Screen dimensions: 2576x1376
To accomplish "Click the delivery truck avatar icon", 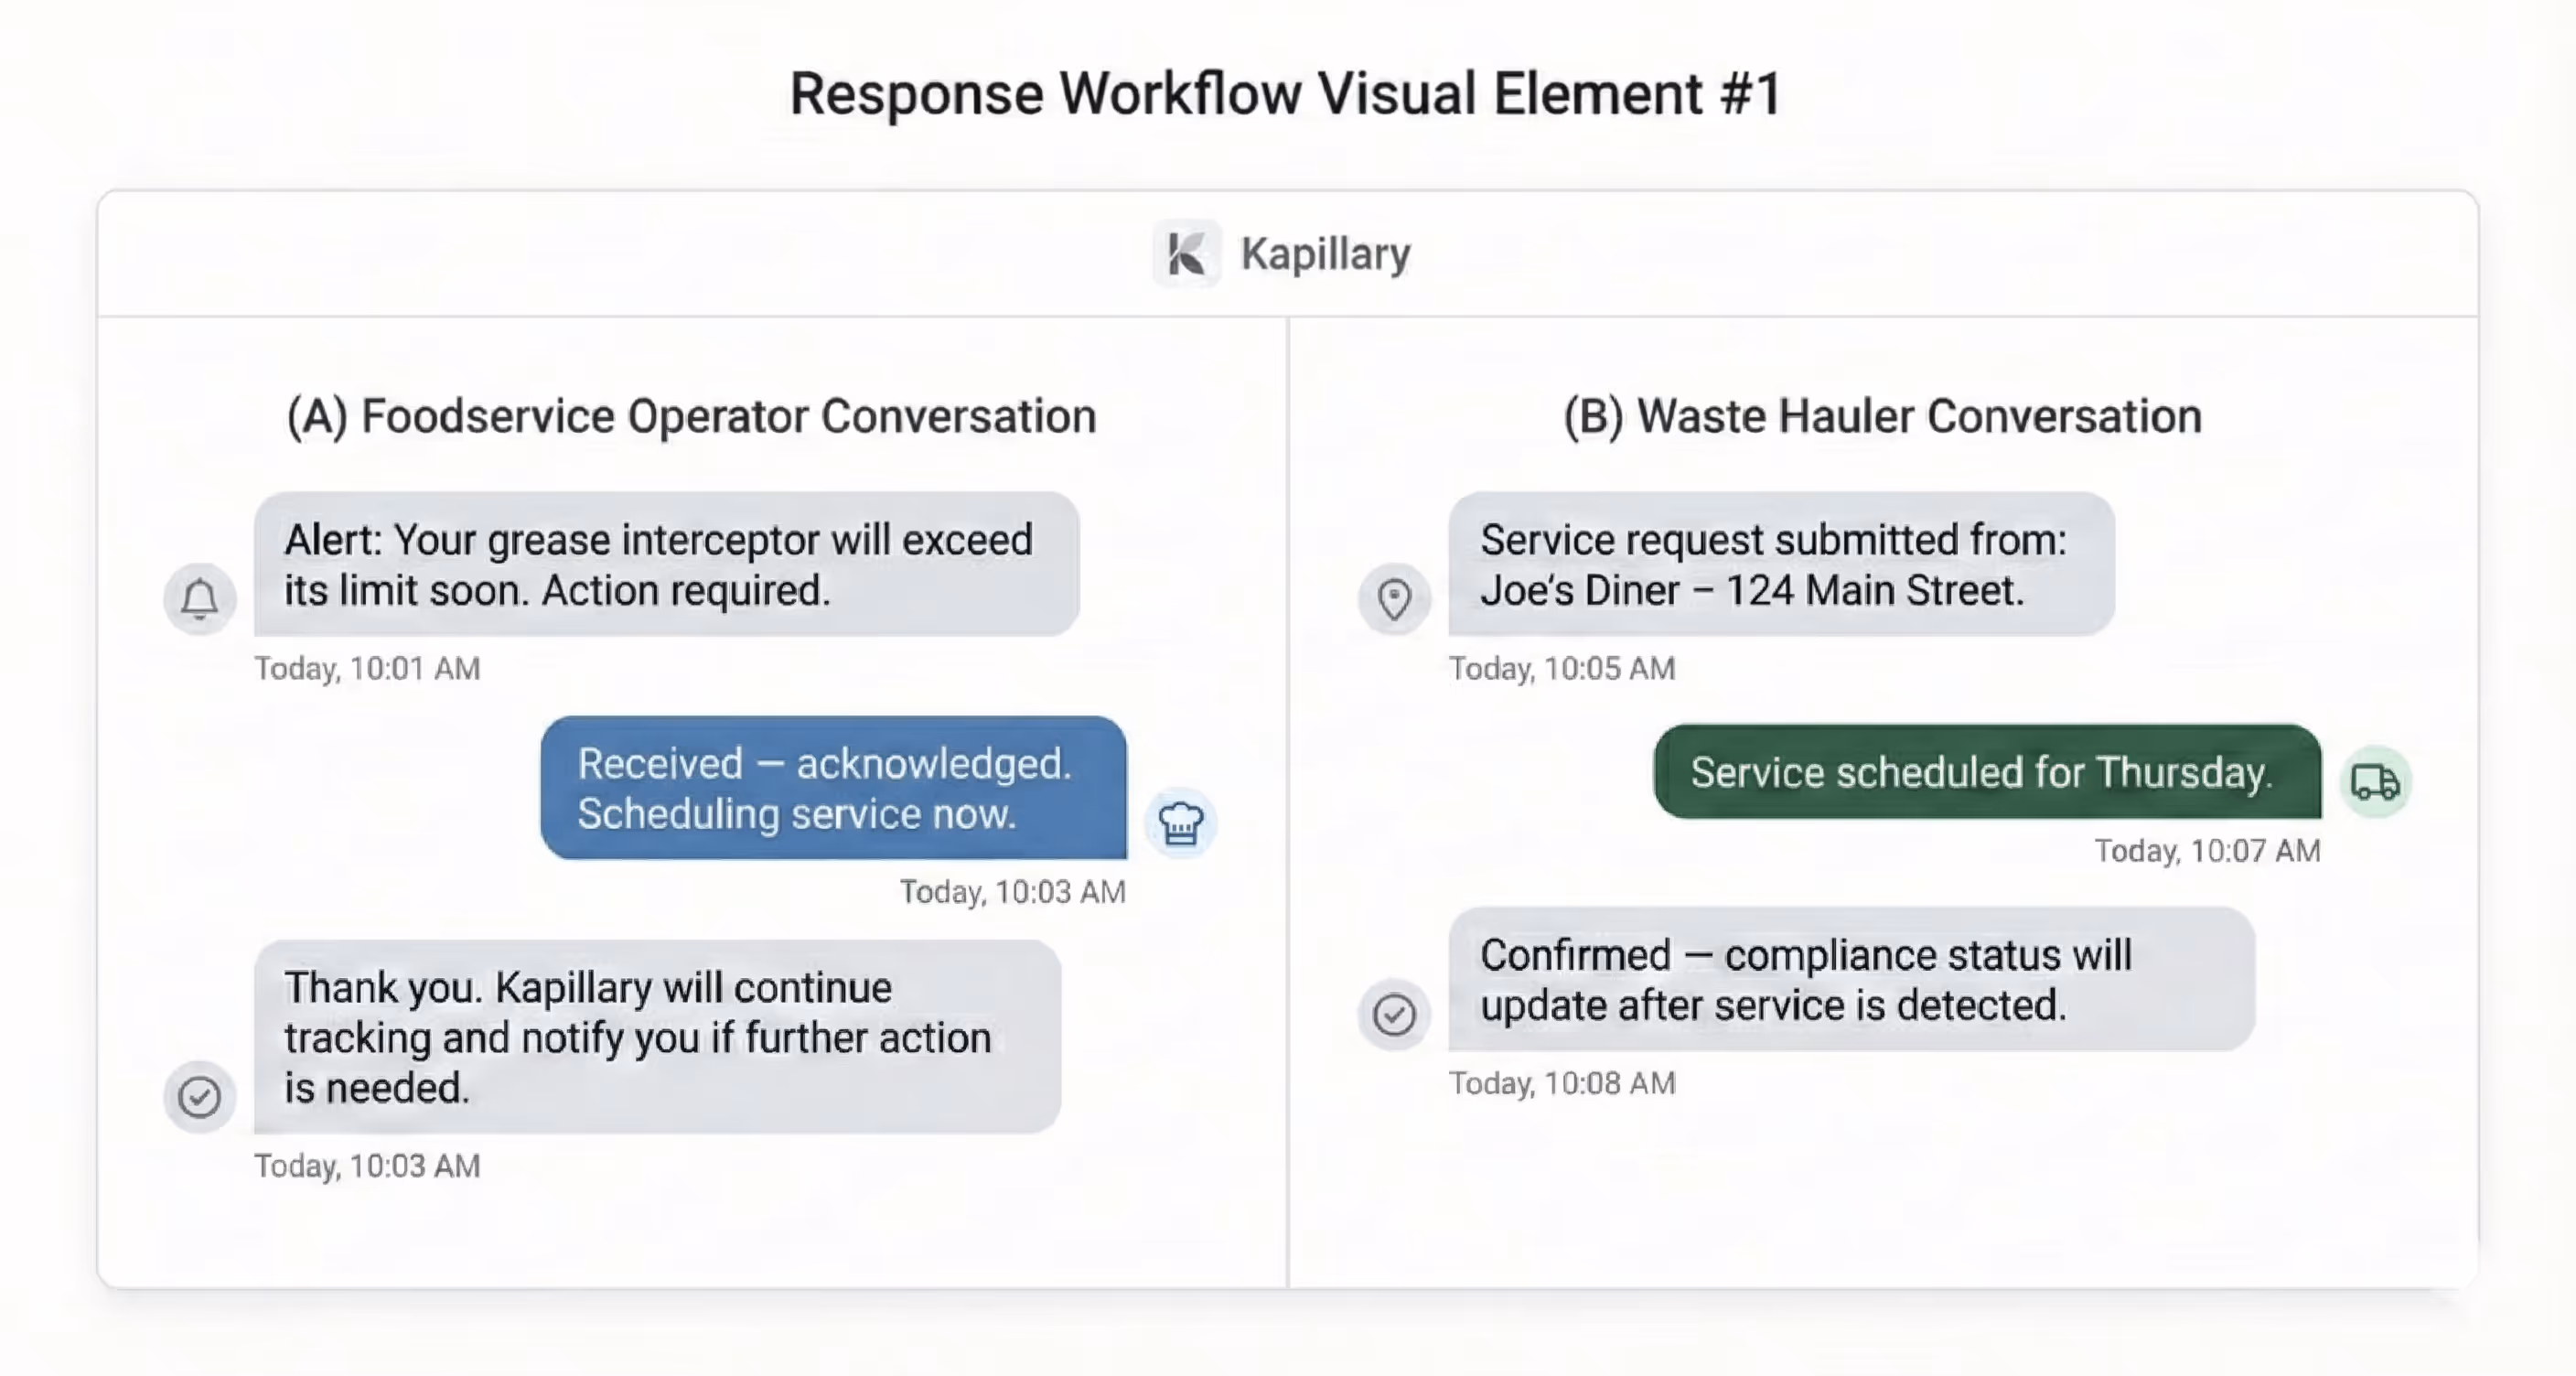I will point(2375,782).
